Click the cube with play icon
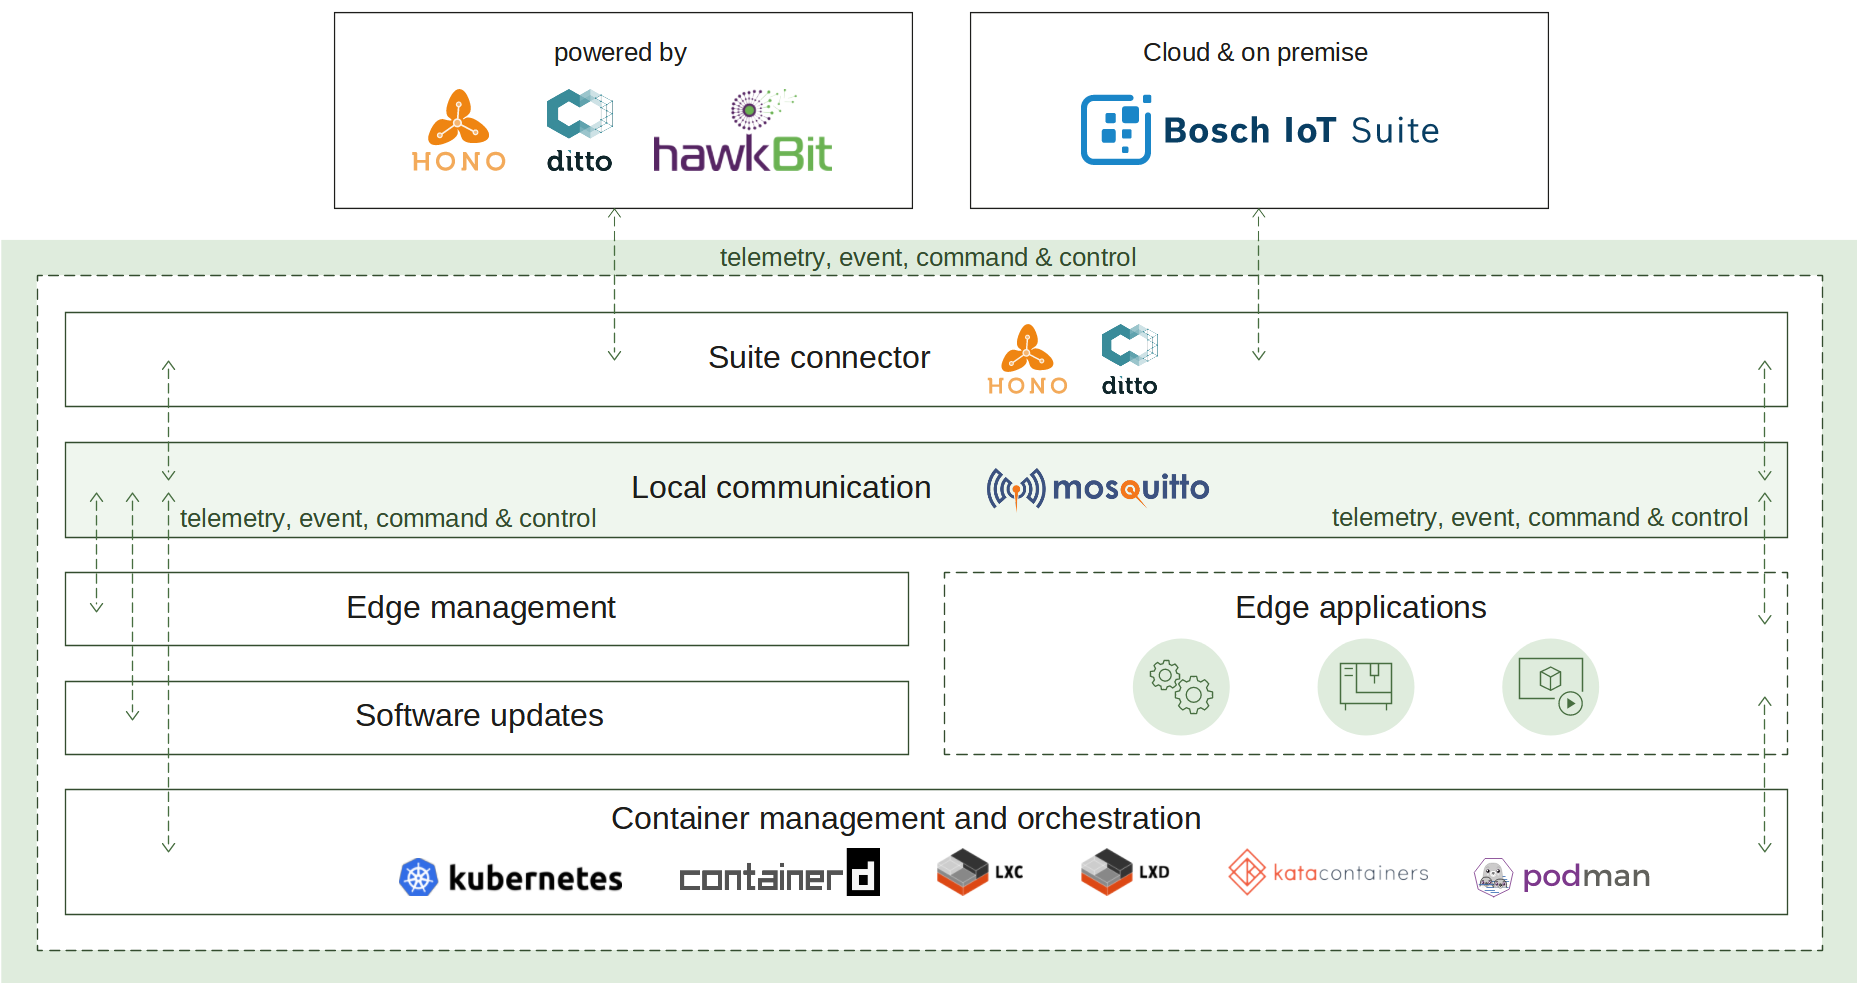Screen dimensions: 1857x983 click(x=1551, y=687)
